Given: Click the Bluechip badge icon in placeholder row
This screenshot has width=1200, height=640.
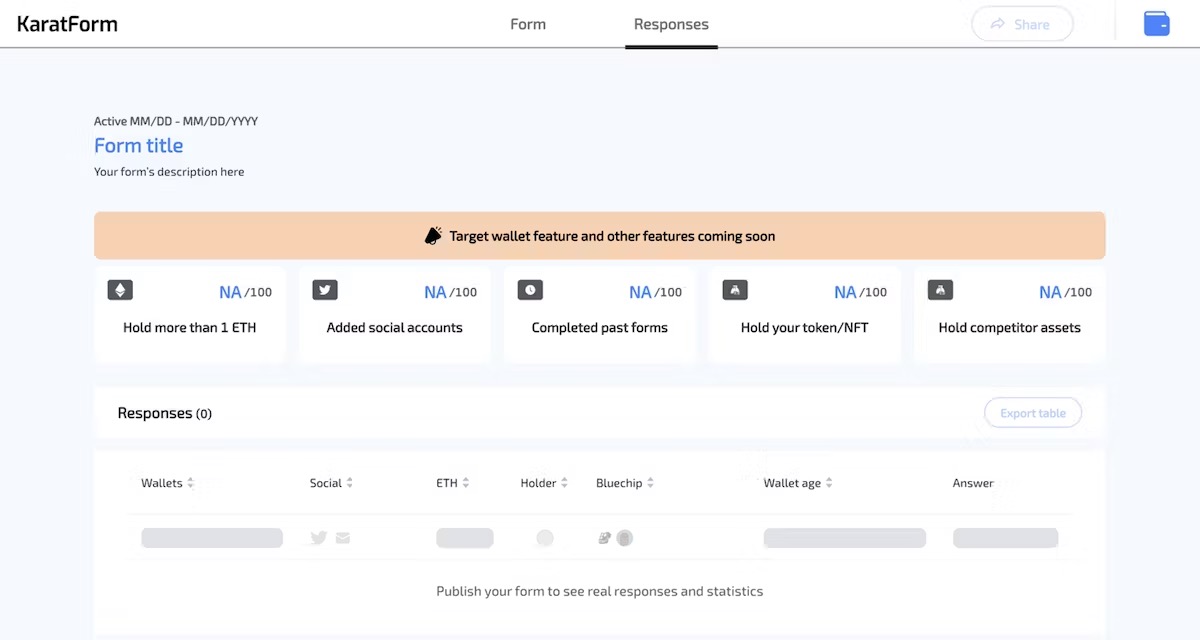Looking at the screenshot, I should 604,538.
